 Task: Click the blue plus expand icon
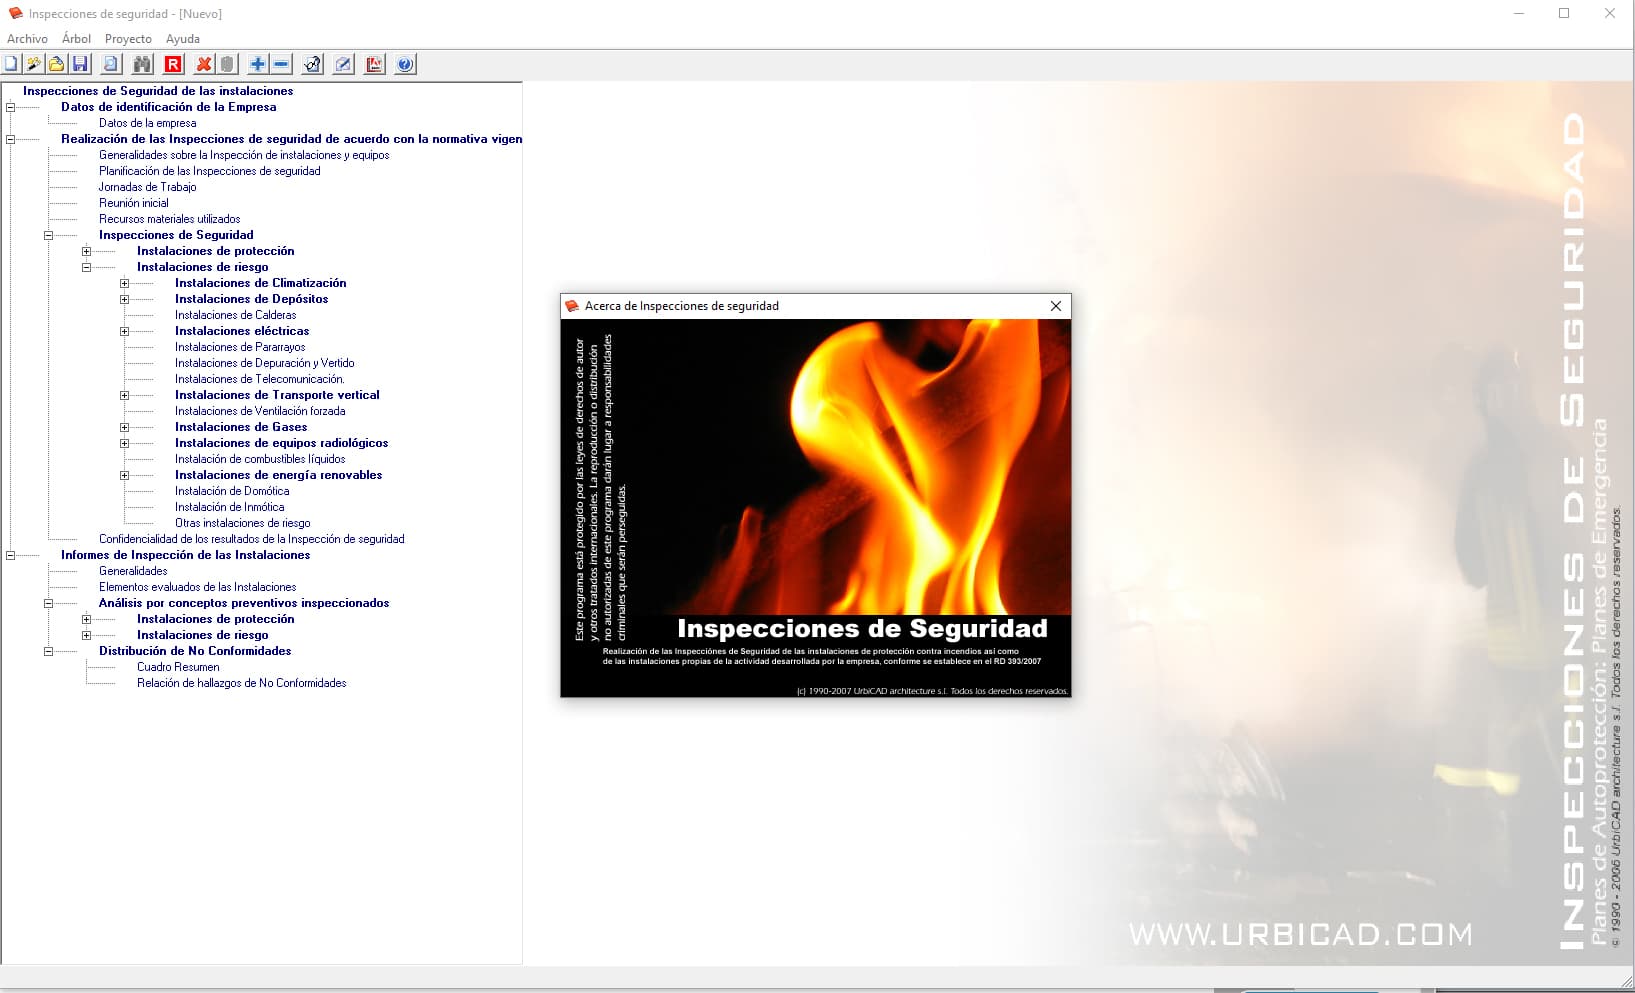pyautogui.click(x=258, y=64)
